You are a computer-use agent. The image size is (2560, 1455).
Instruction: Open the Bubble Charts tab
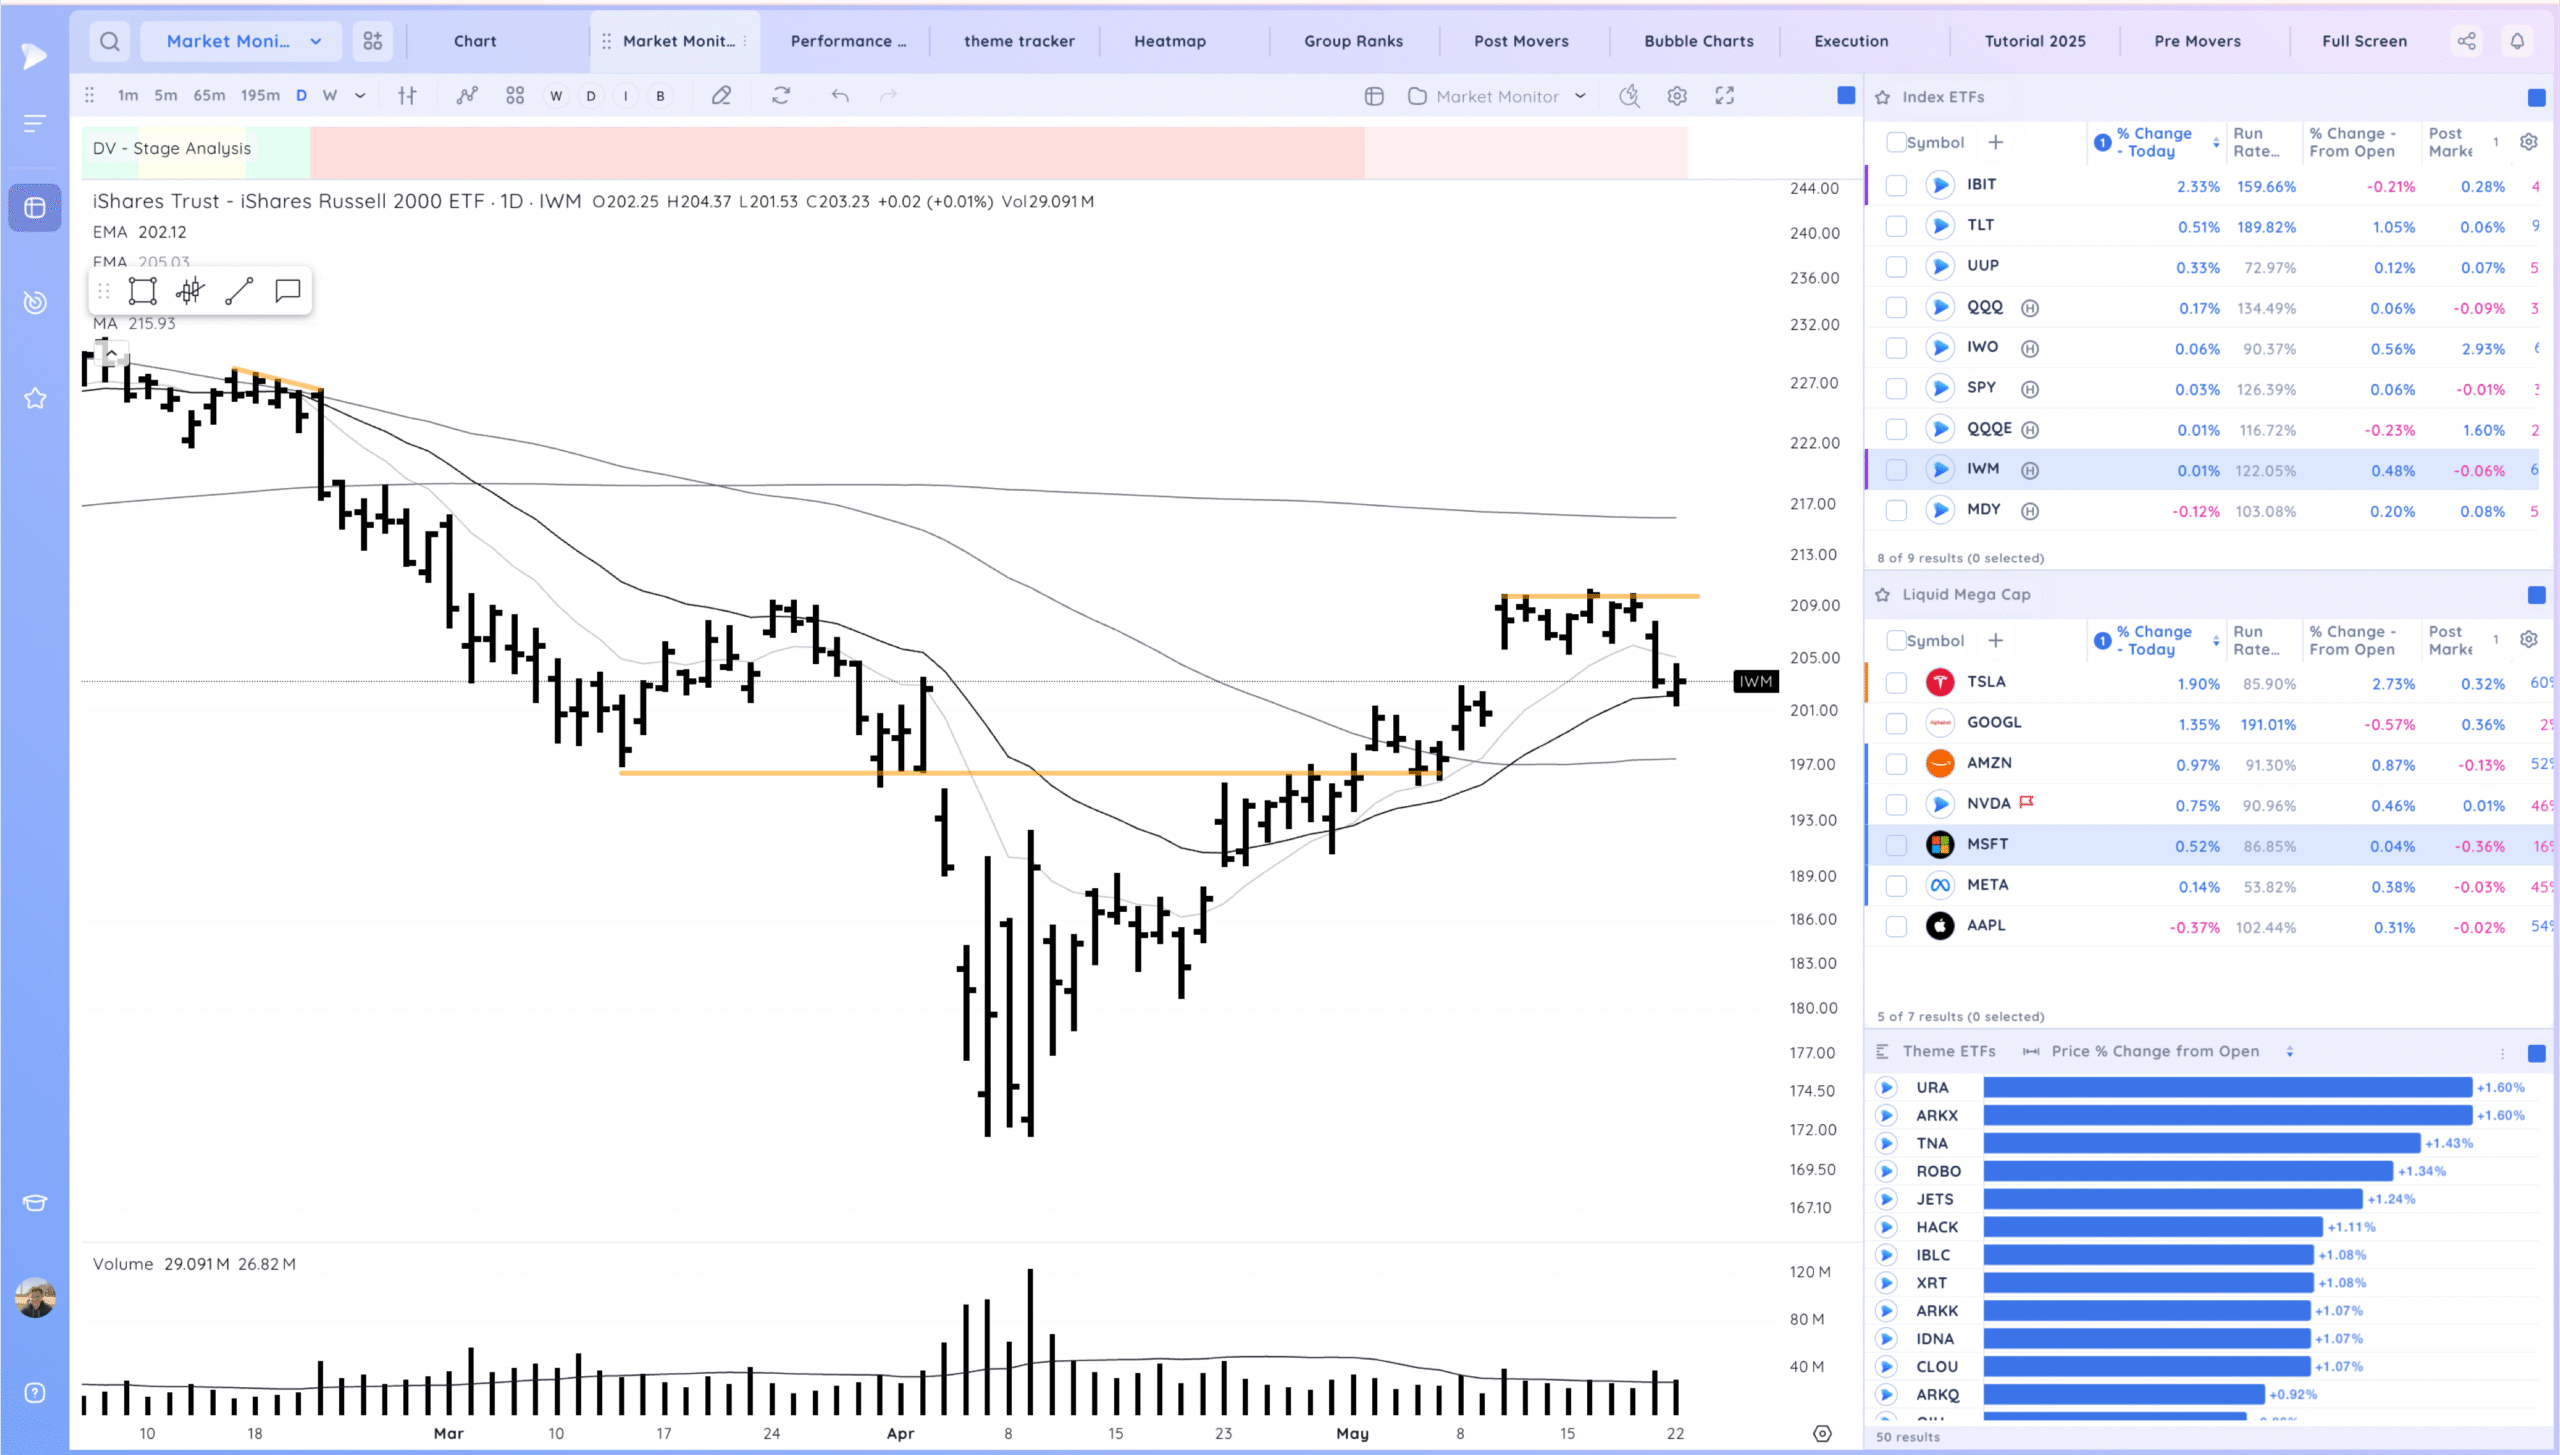(1699, 41)
